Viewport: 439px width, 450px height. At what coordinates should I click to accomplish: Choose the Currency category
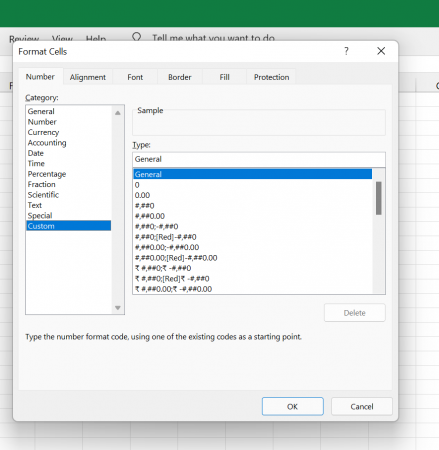click(43, 132)
